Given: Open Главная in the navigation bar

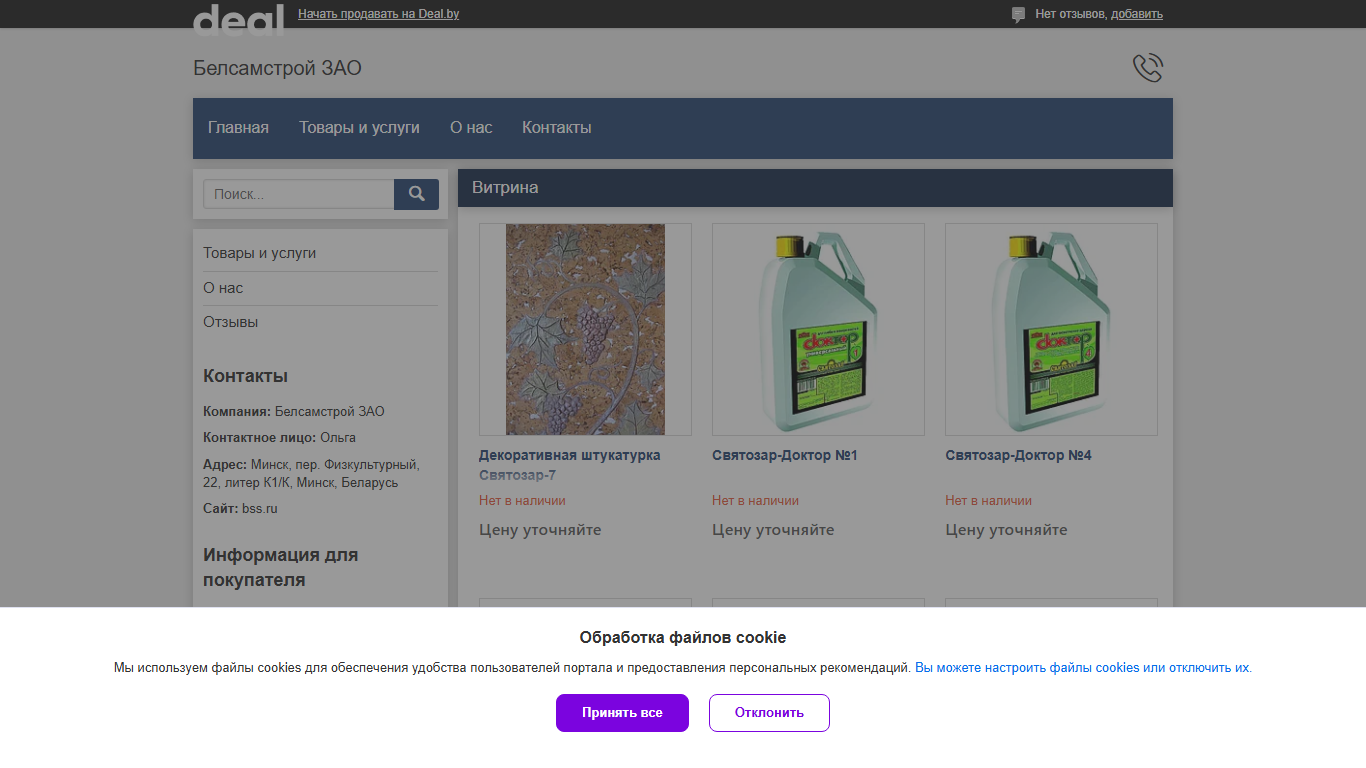Looking at the screenshot, I should (238, 128).
